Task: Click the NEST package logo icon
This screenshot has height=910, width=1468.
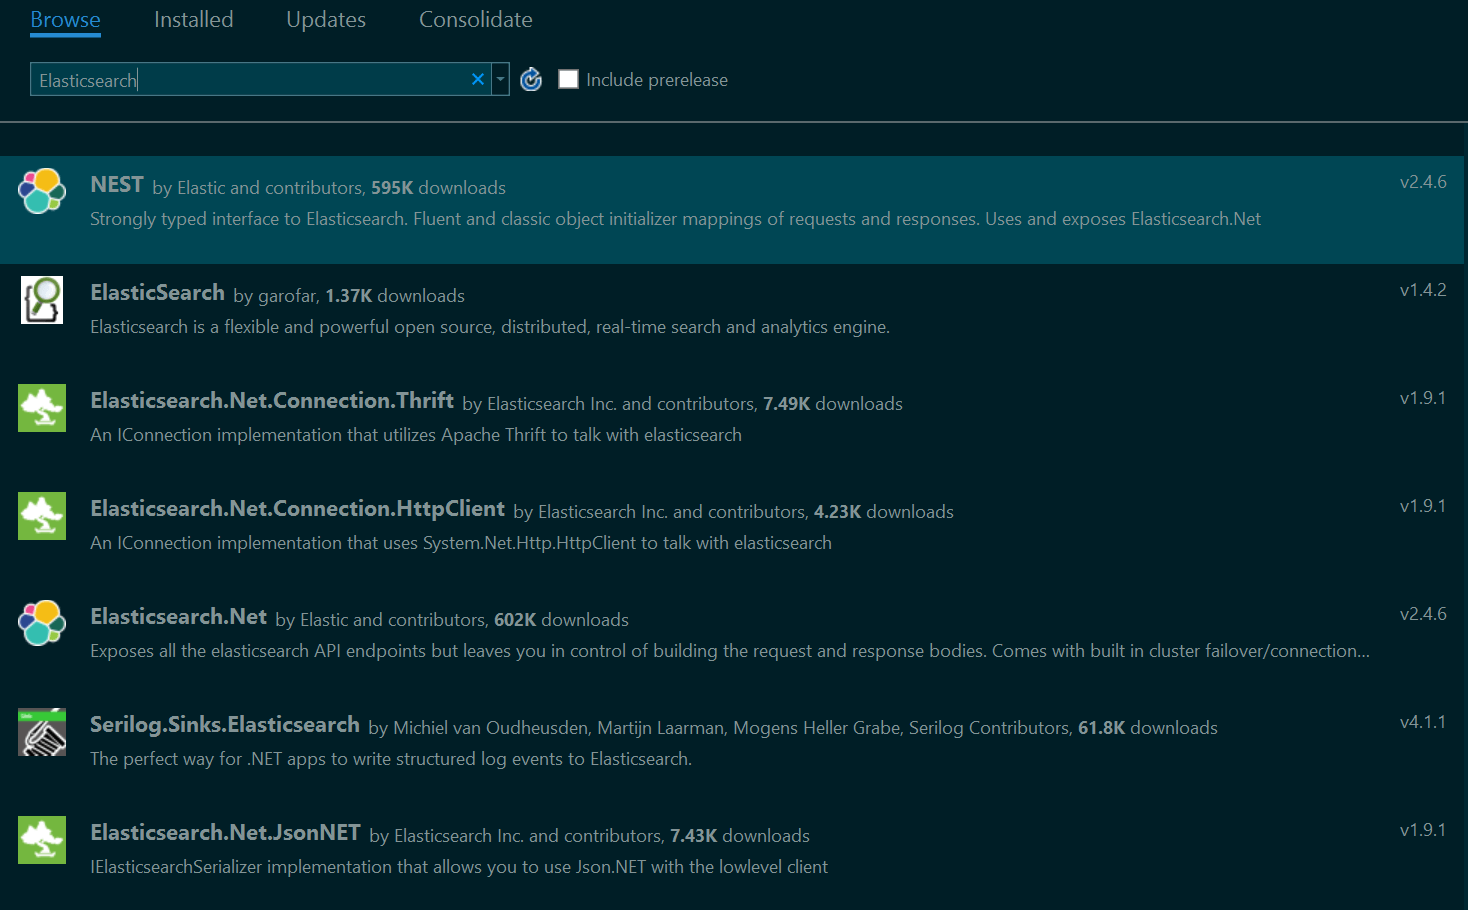Action: 42,191
